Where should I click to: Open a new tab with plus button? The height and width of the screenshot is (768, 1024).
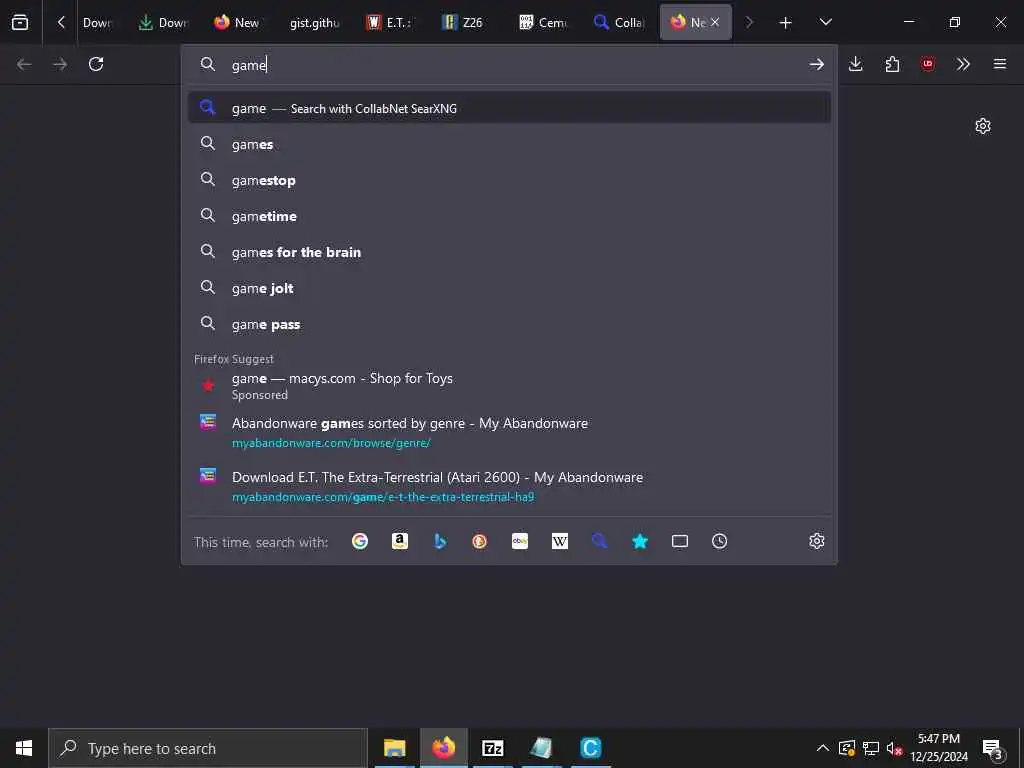tap(786, 22)
